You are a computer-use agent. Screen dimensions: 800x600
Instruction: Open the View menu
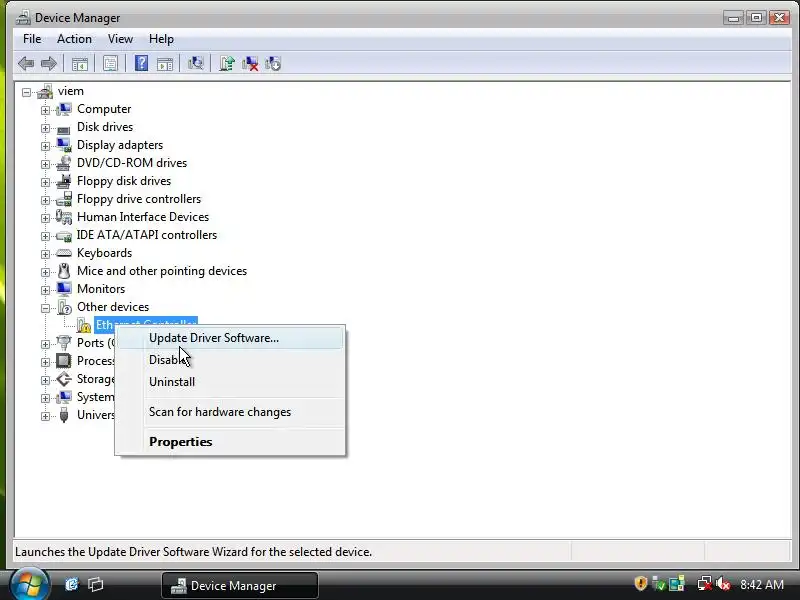click(x=120, y=39)
